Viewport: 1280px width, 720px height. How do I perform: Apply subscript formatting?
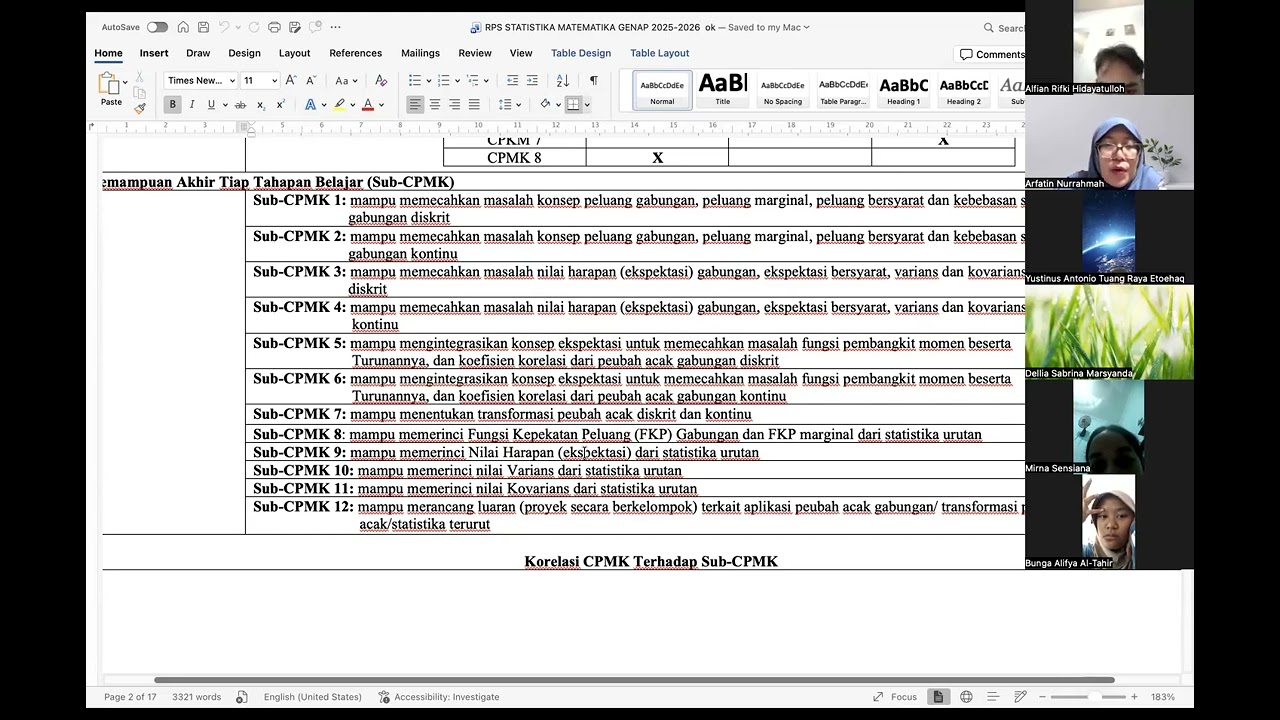[261, 104]
